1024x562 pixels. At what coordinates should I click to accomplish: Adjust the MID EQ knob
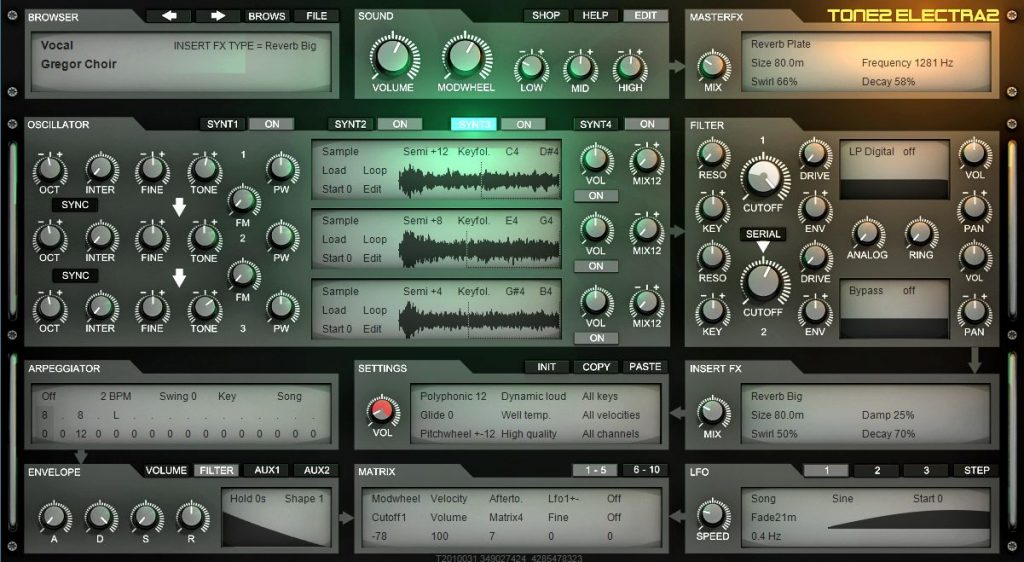[580, 68]
